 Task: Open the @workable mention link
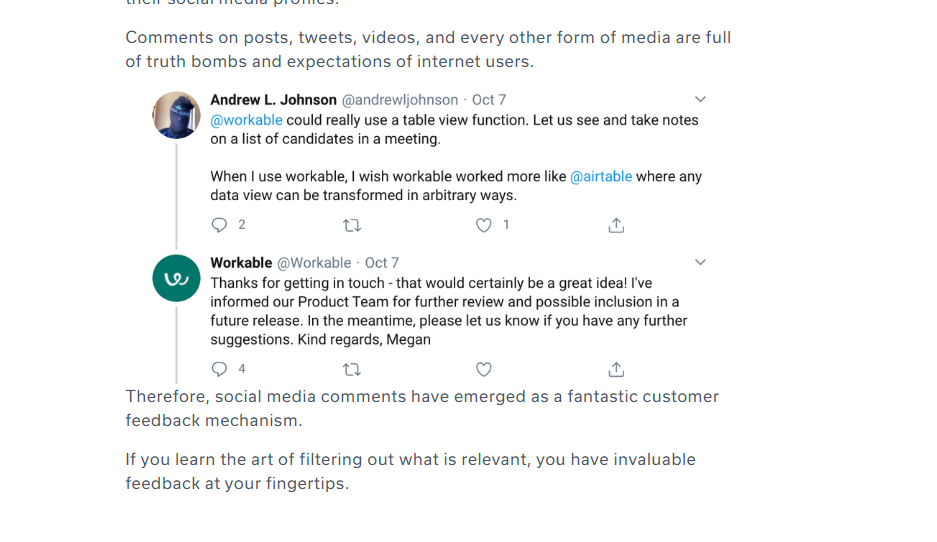coord(246,120)
